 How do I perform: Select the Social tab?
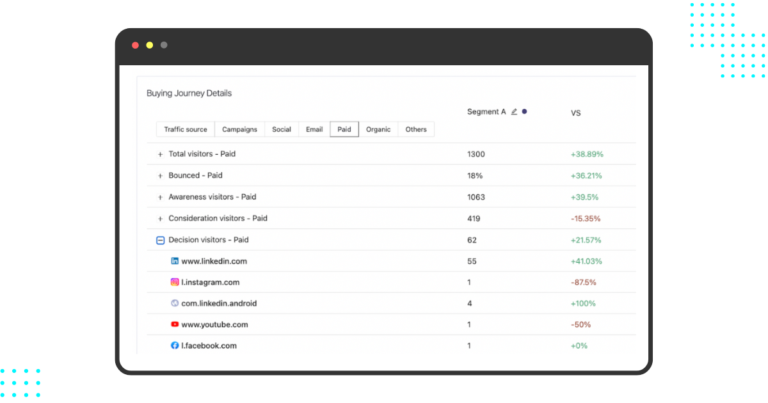click(281, 129)
